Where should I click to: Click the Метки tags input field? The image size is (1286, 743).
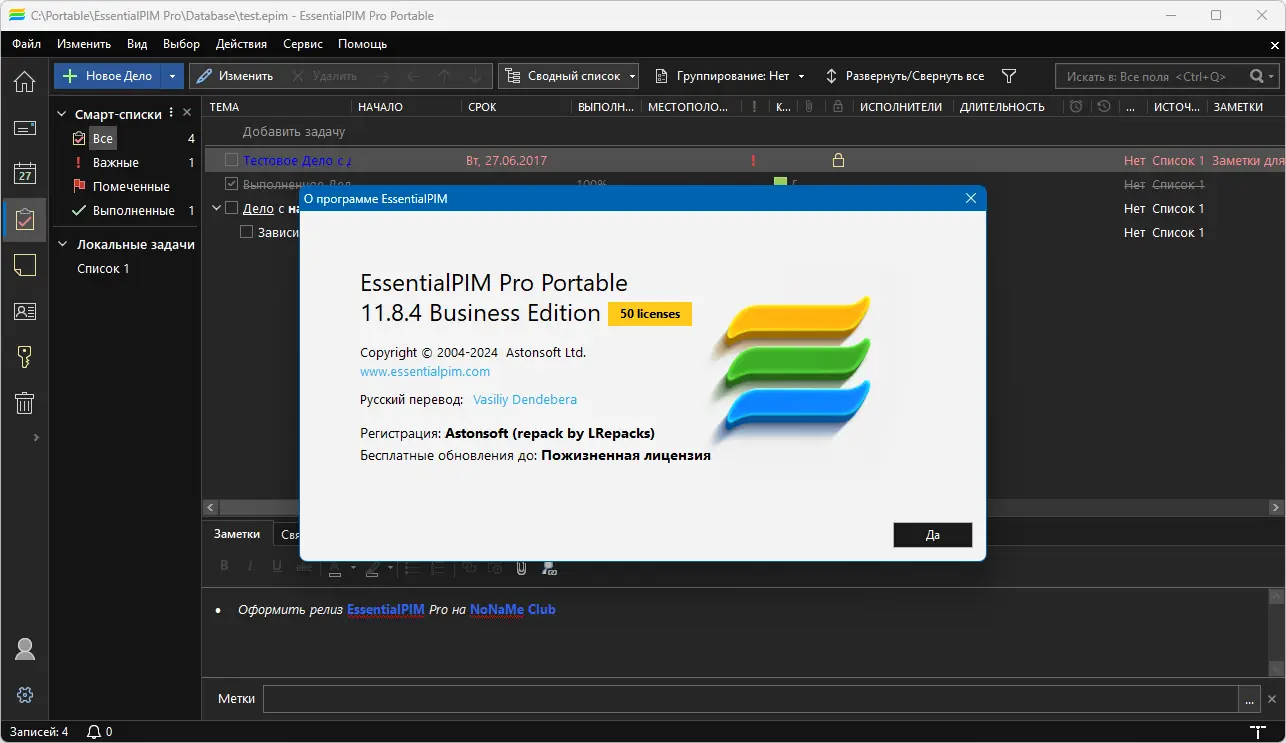[x=750, y=698]
